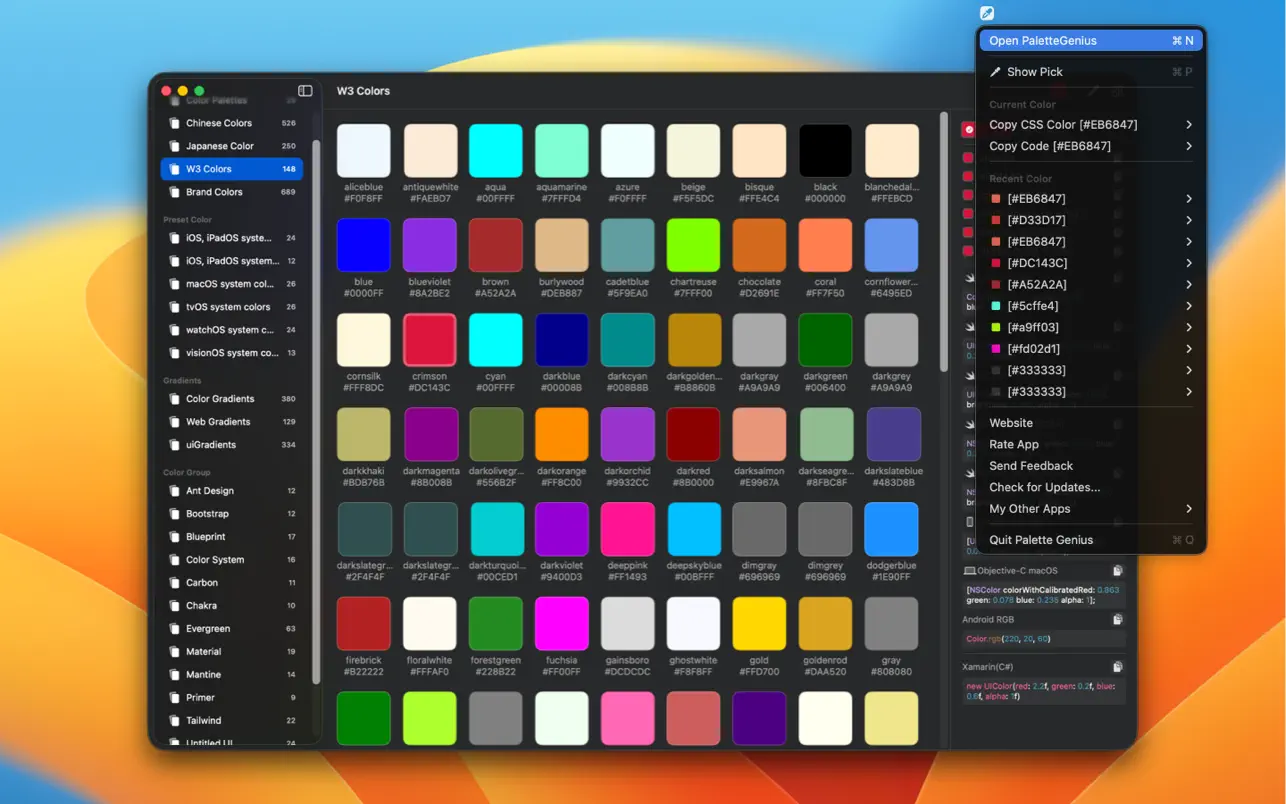Click the copy icon for Xamarin(C#) snippet
1286x804 pixels.
[x=1117, y=665]
